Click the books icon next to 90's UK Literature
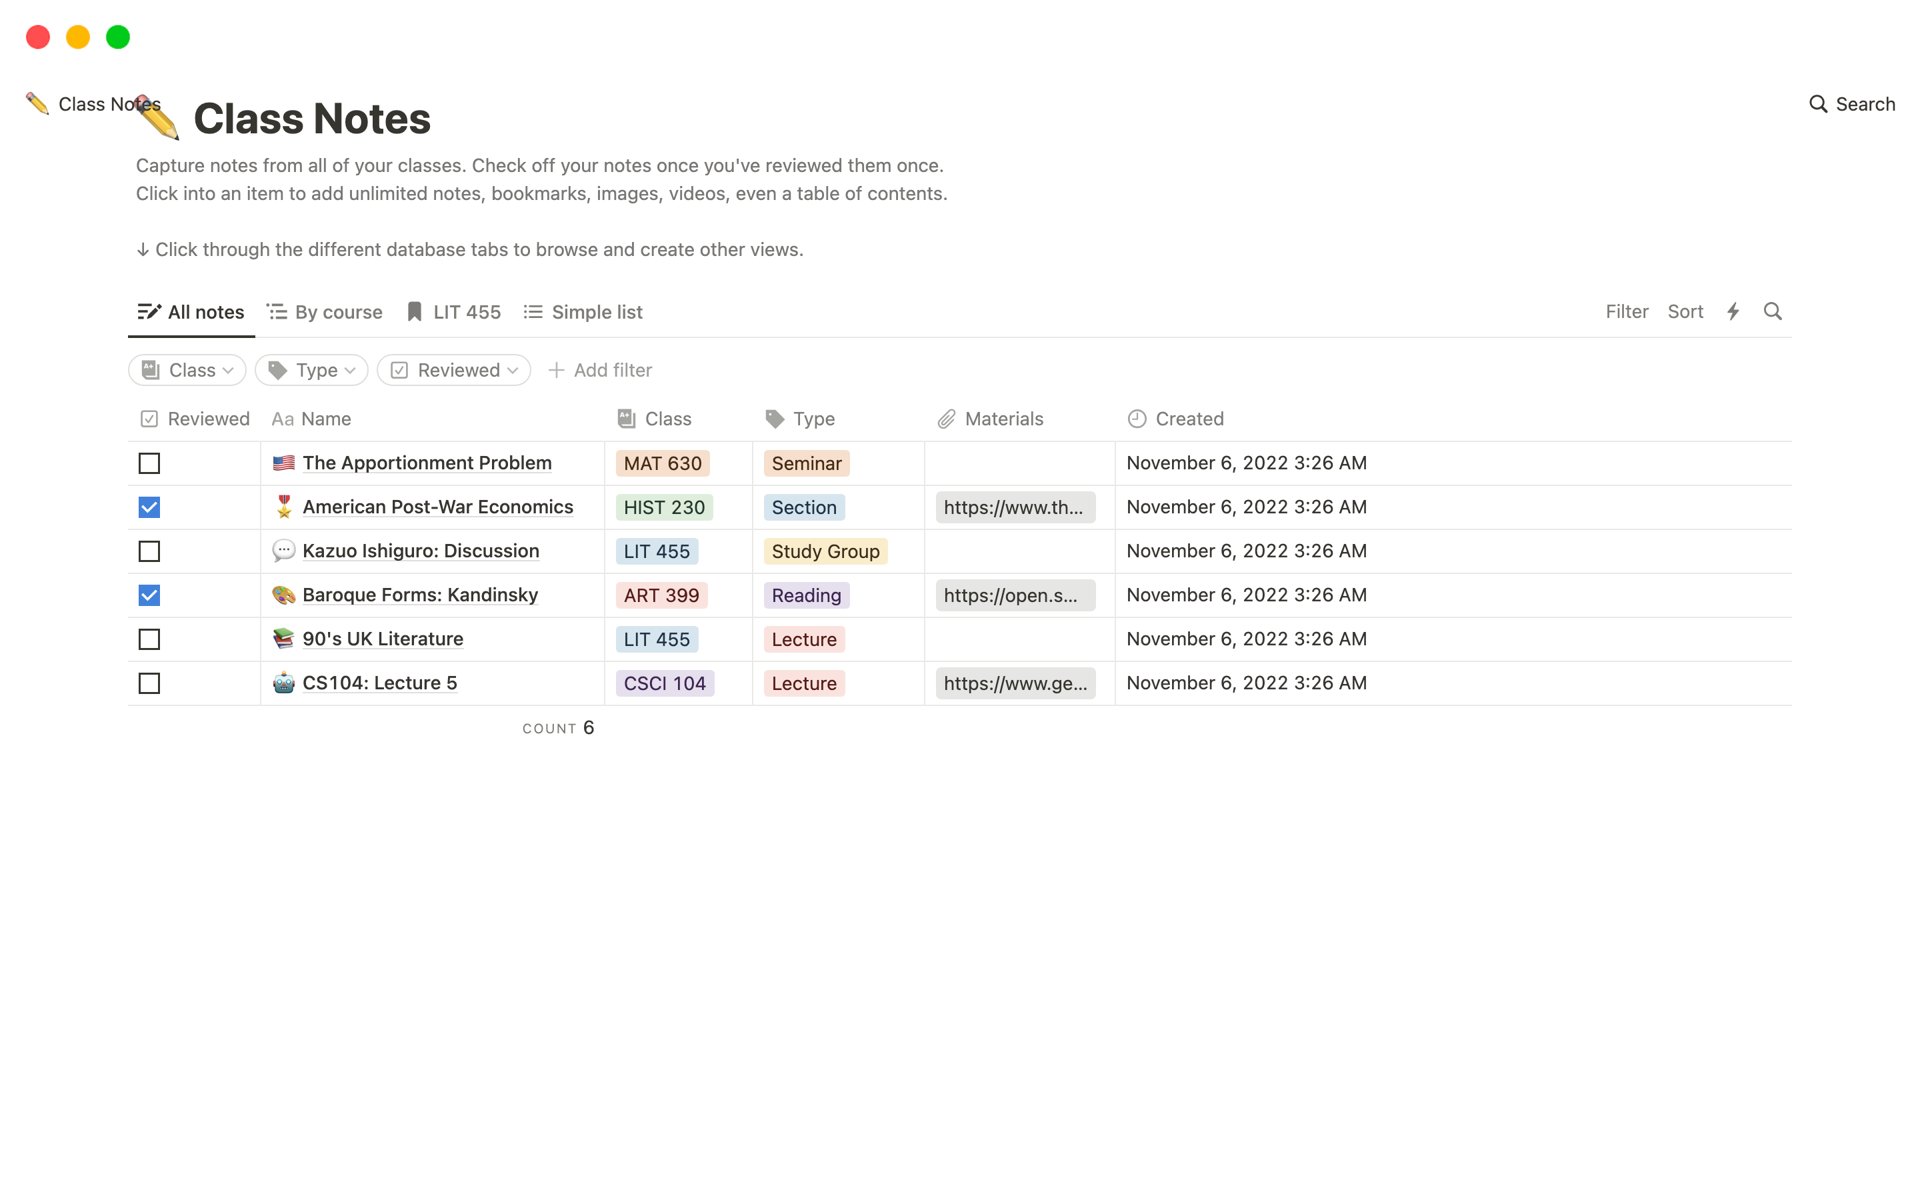The width and height of the screenshot is (1920, 1200). 284,639
